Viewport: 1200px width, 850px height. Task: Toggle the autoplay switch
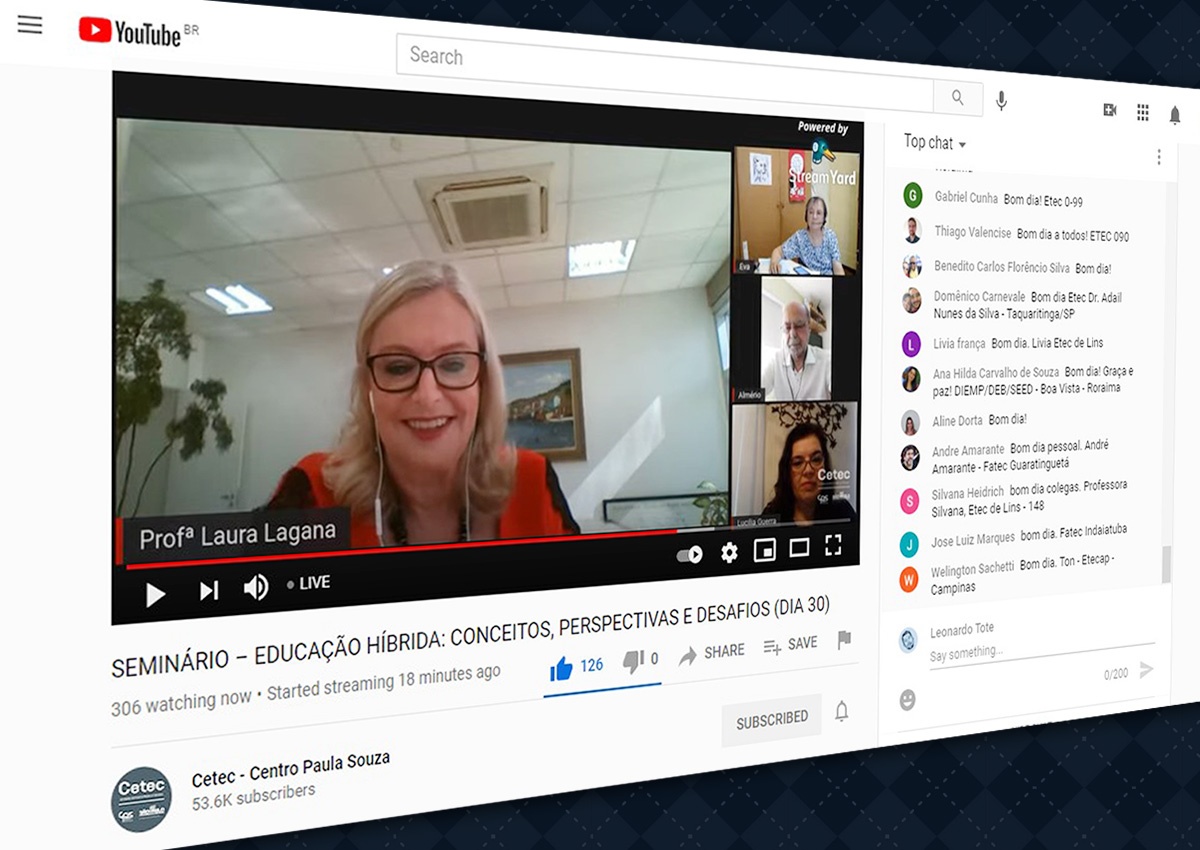click(x=689, y=555)
